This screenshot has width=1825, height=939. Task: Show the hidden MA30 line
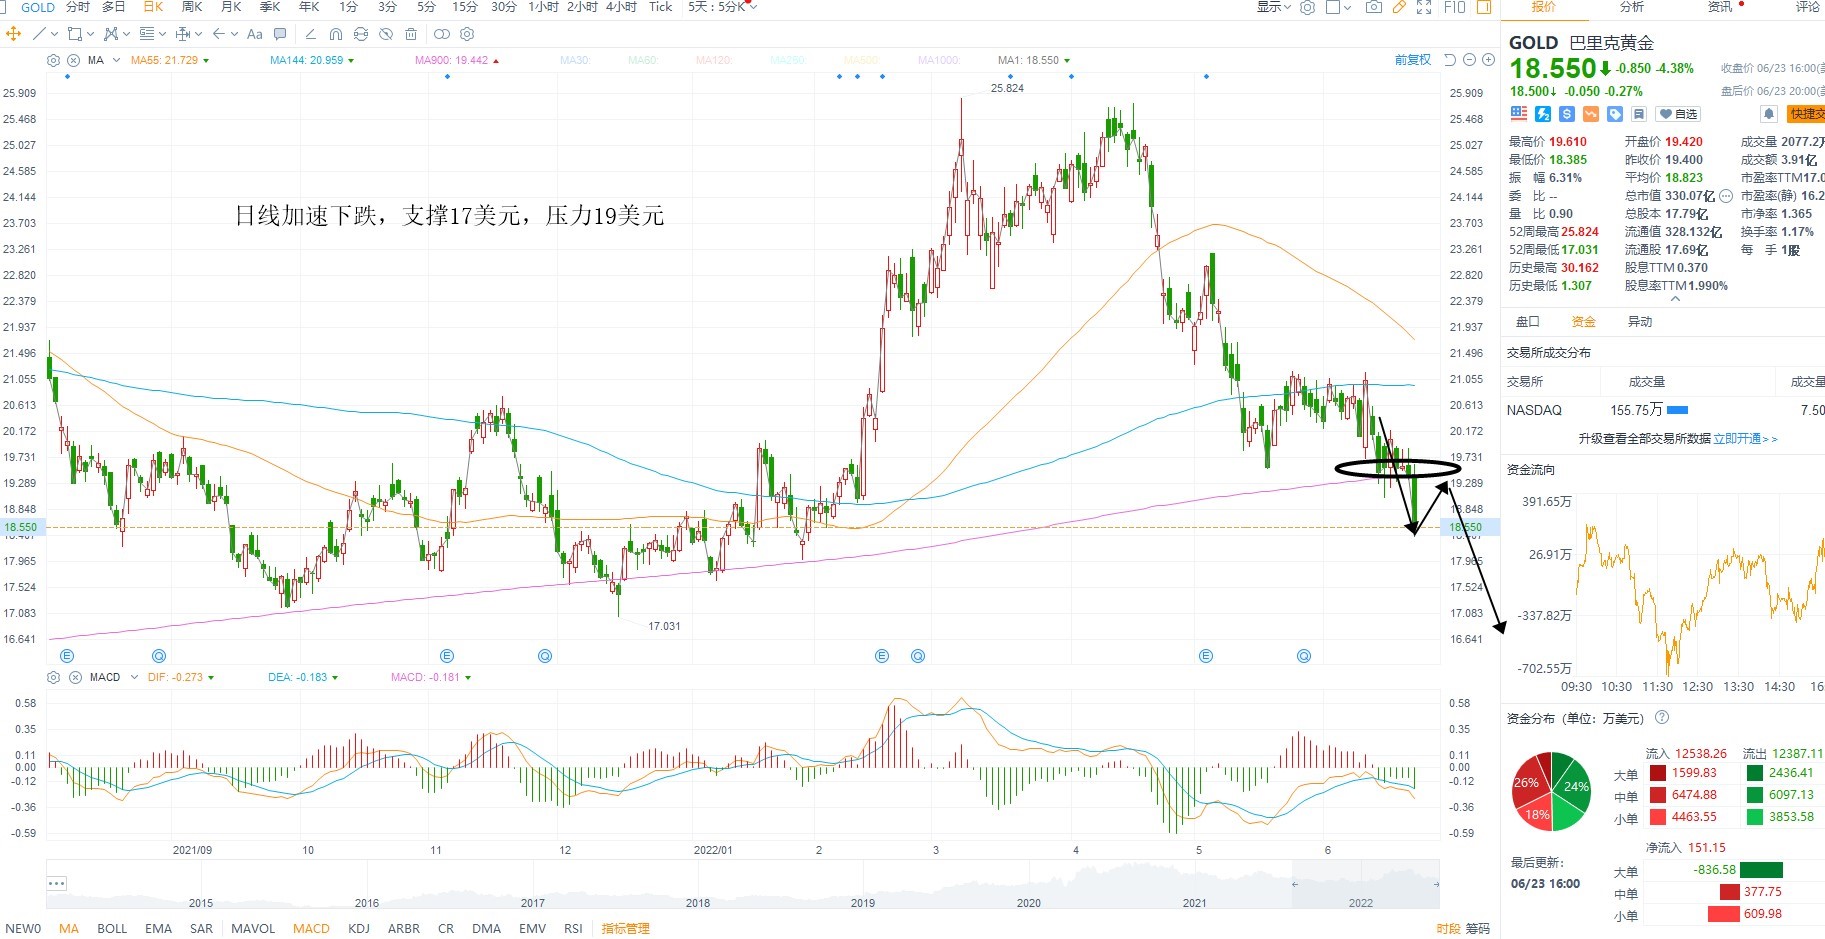click(x=575, y=60)
